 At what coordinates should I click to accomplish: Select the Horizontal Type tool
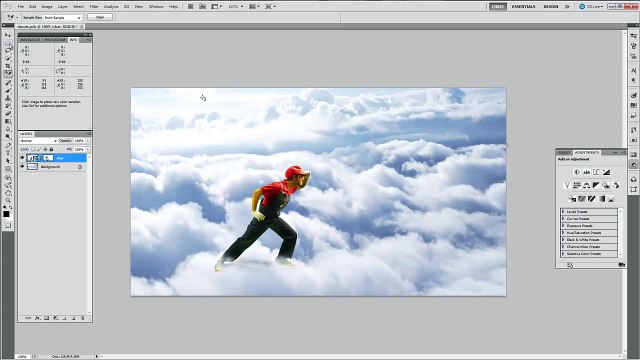click(8, 153)
